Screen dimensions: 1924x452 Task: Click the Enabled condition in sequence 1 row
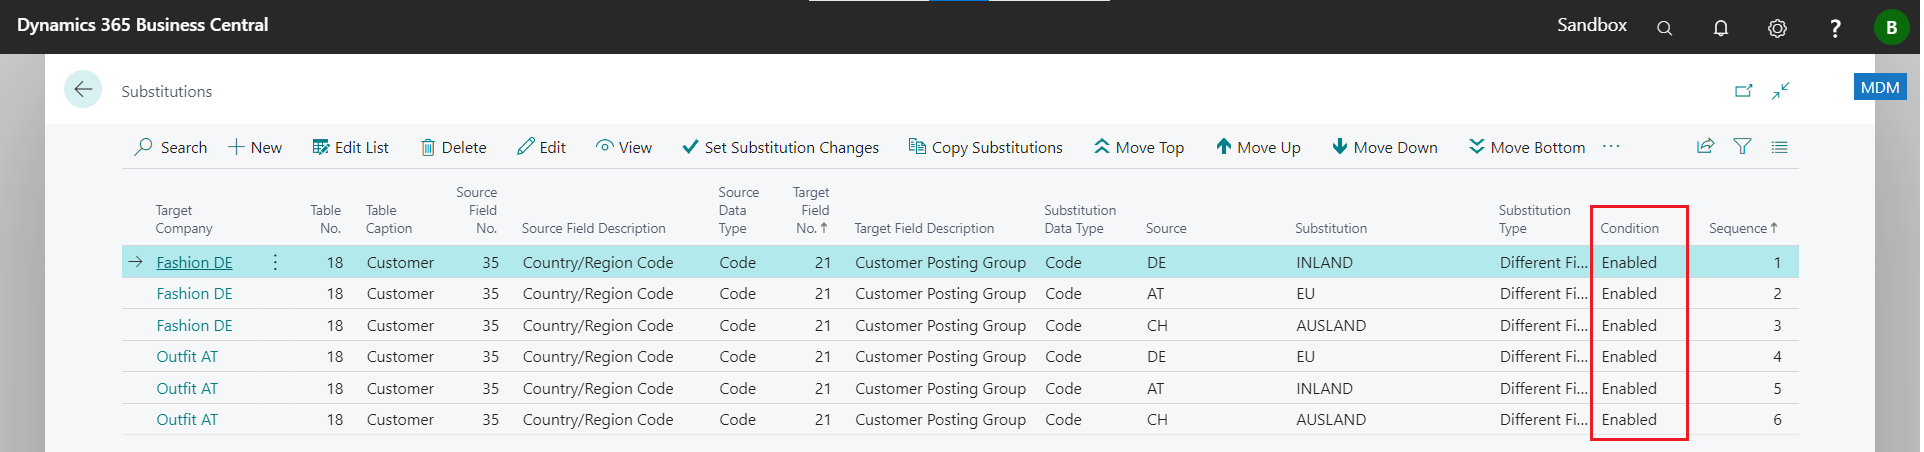1629,262
